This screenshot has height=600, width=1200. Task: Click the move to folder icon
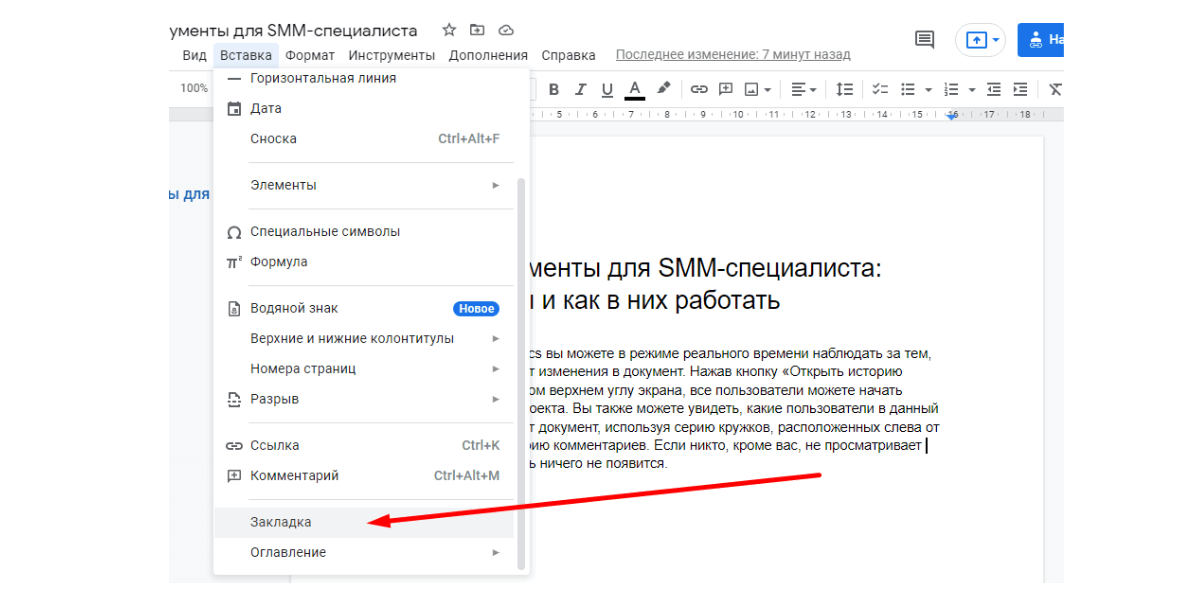[x=477, y=30]
